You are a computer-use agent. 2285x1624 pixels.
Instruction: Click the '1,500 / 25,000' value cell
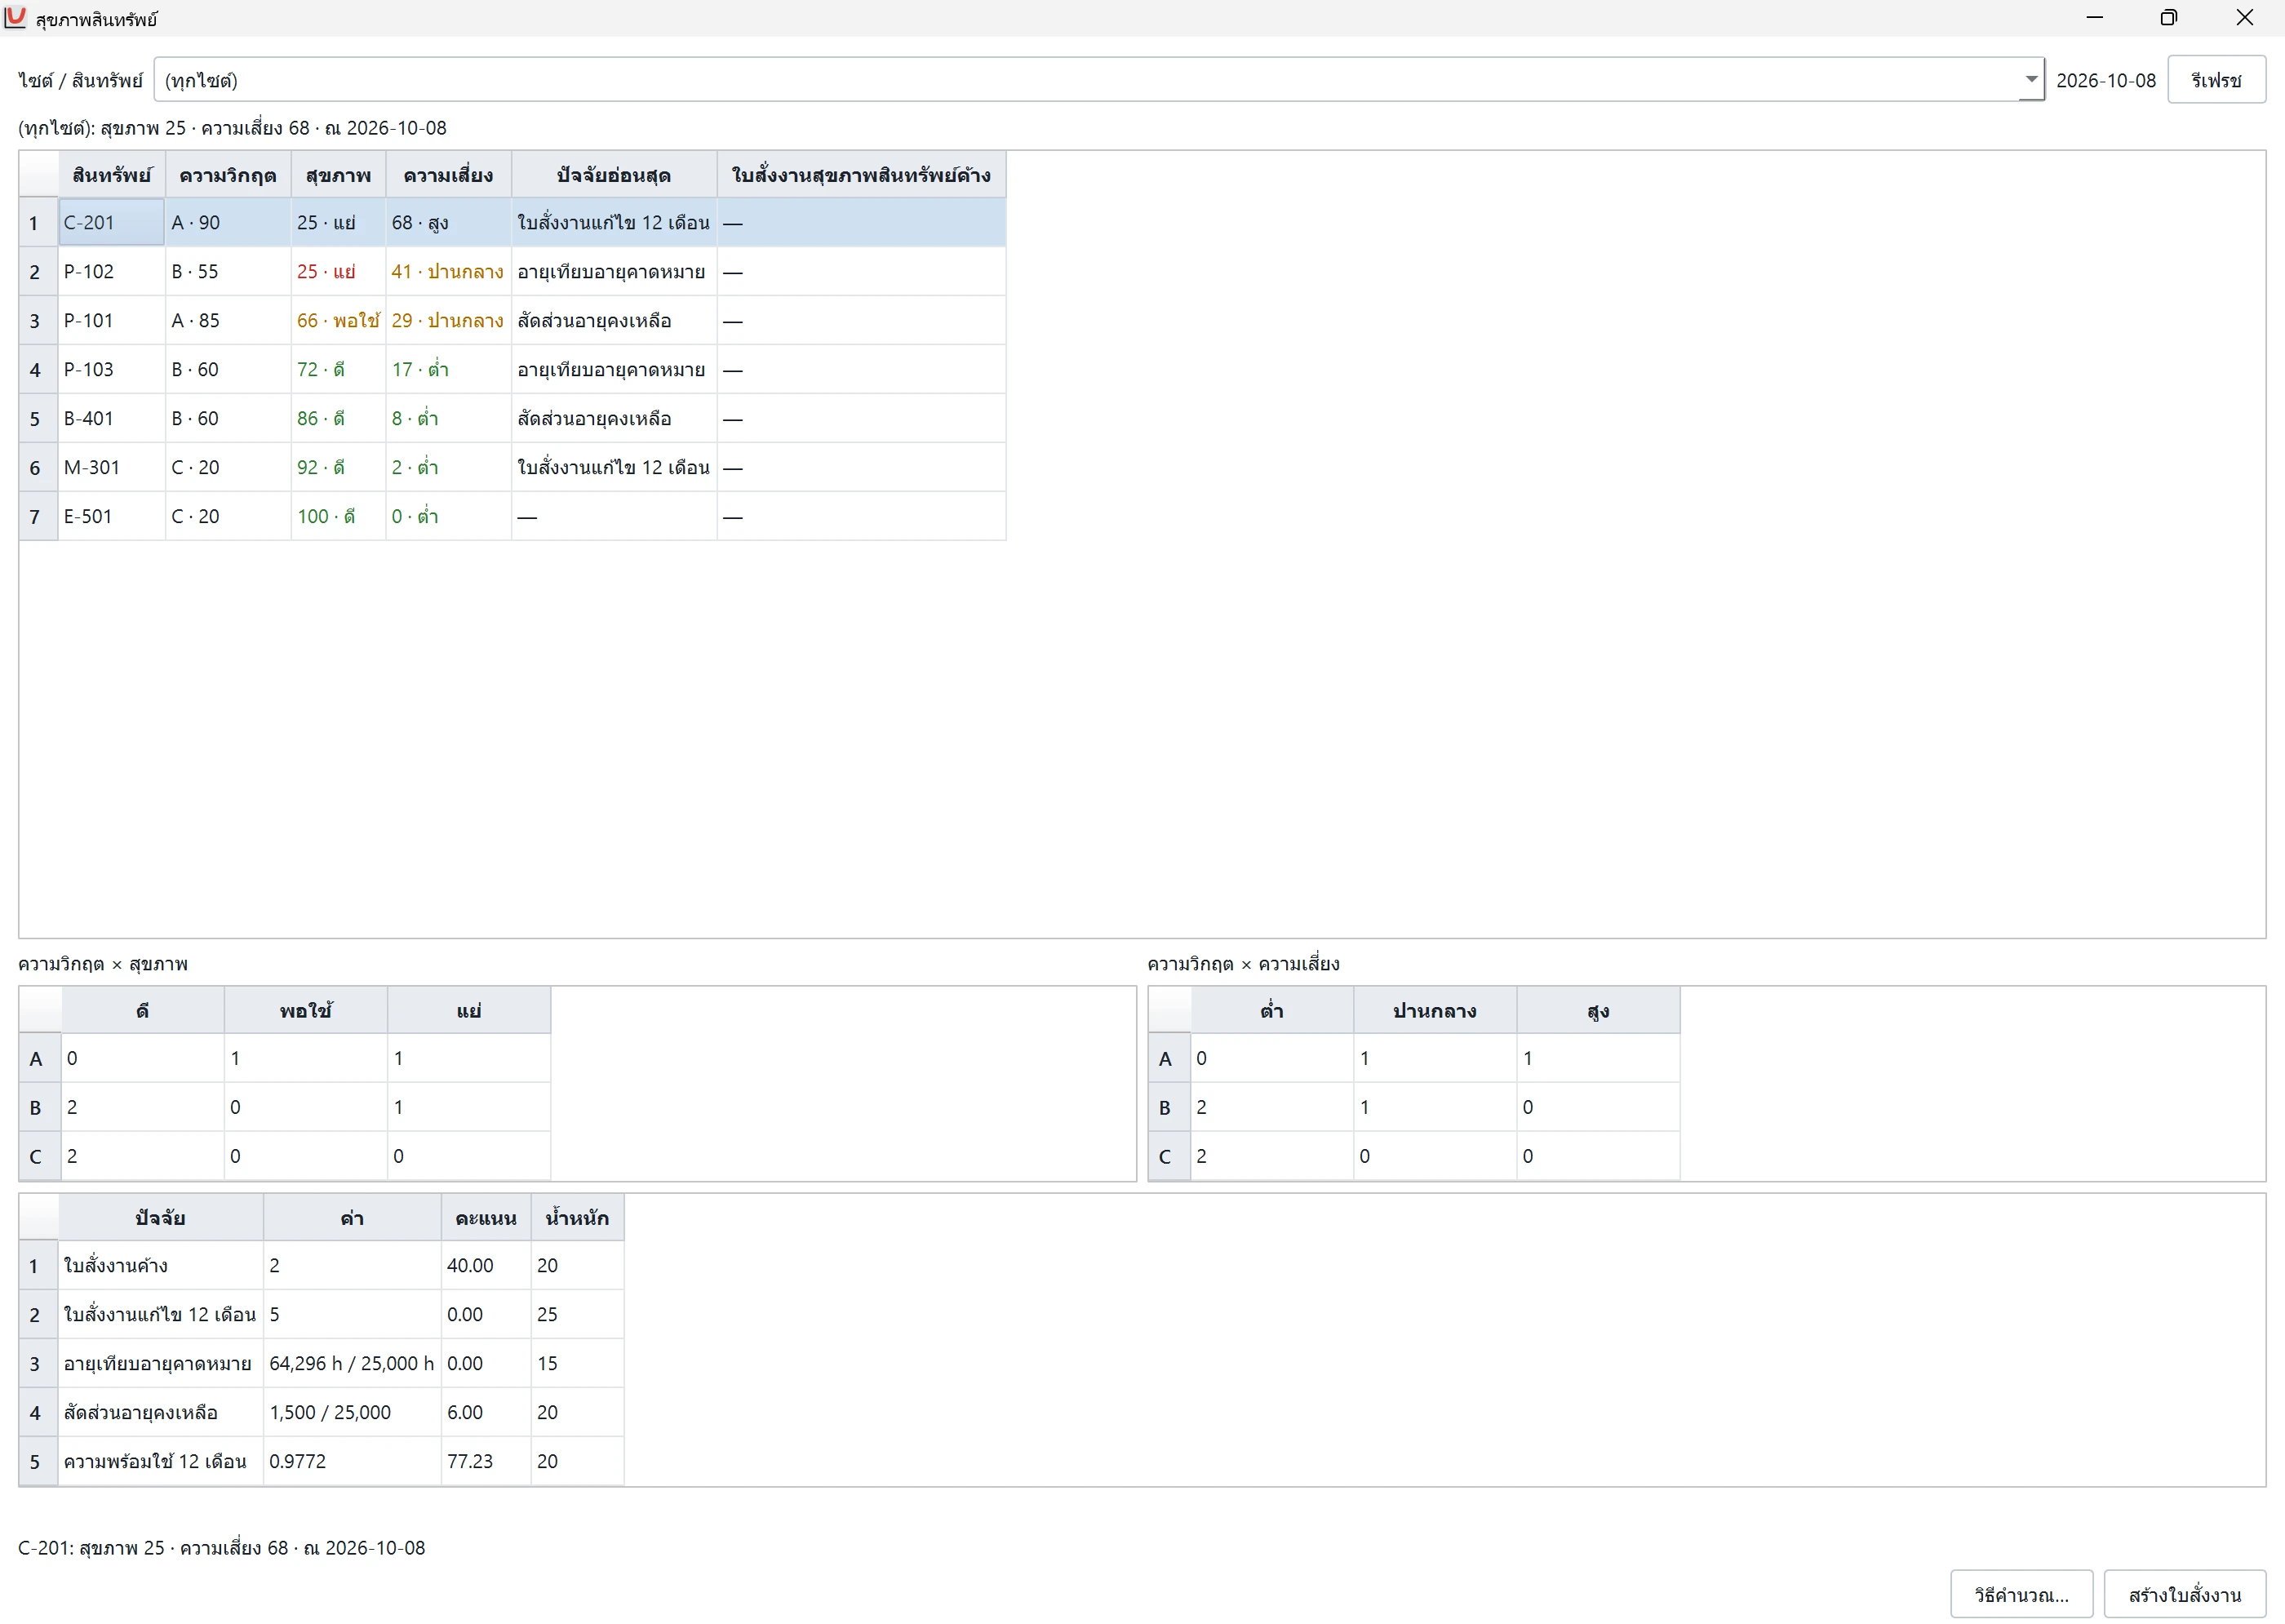tap(352, 1412)
